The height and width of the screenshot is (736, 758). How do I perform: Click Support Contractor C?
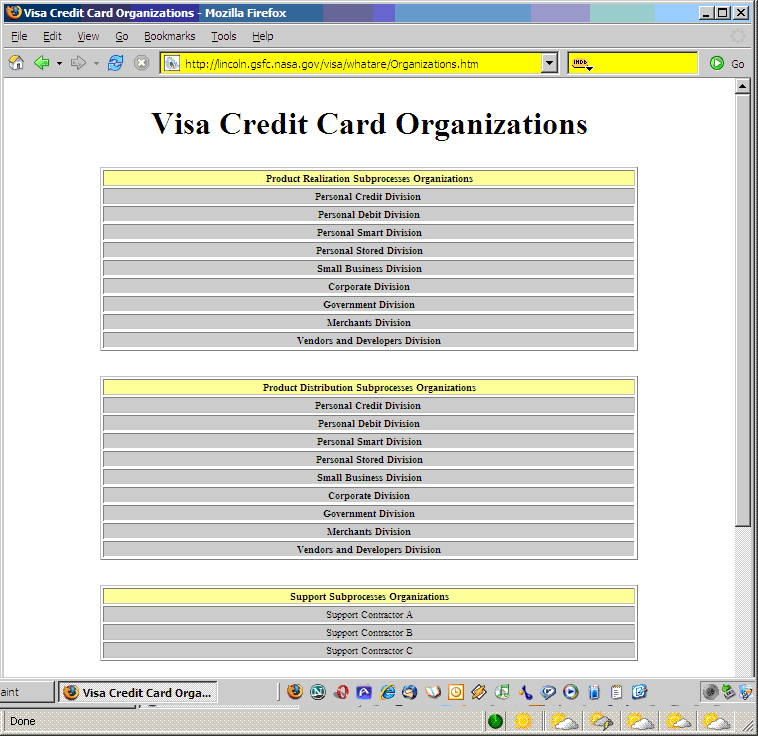coord(368,650)
